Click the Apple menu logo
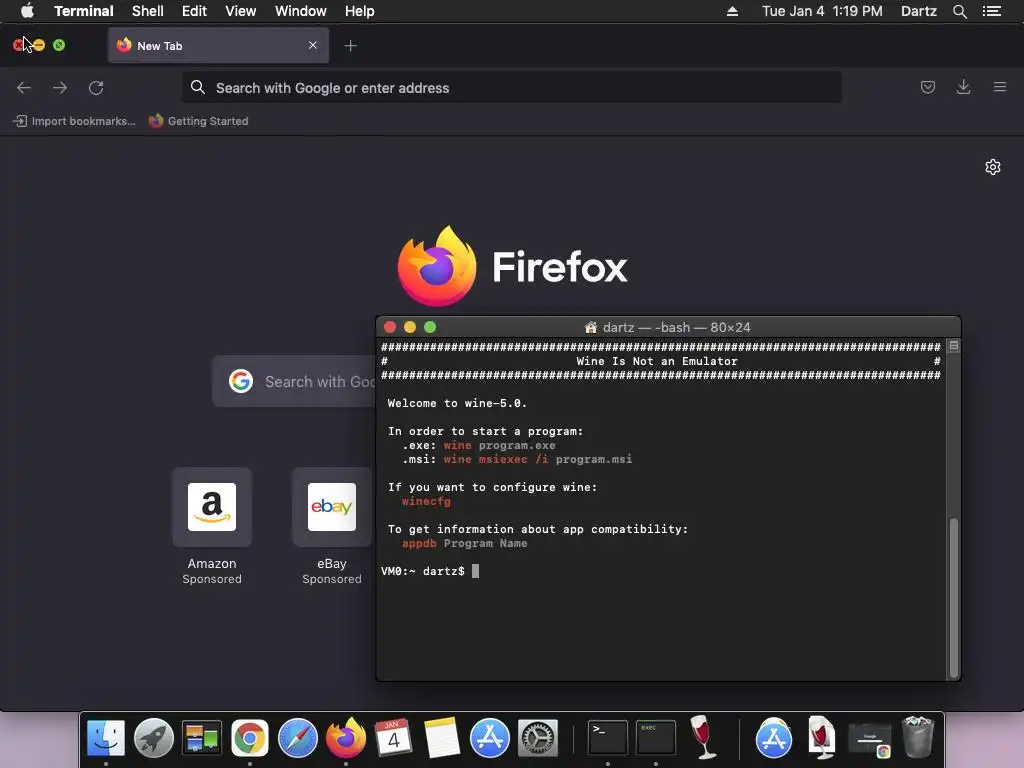 point(27,11)
